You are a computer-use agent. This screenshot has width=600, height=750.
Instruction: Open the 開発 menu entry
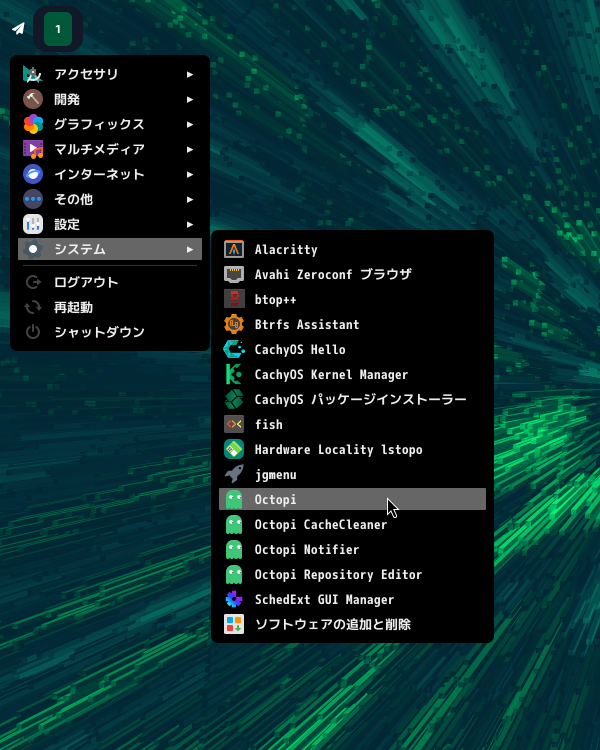(x=110, y=99)
